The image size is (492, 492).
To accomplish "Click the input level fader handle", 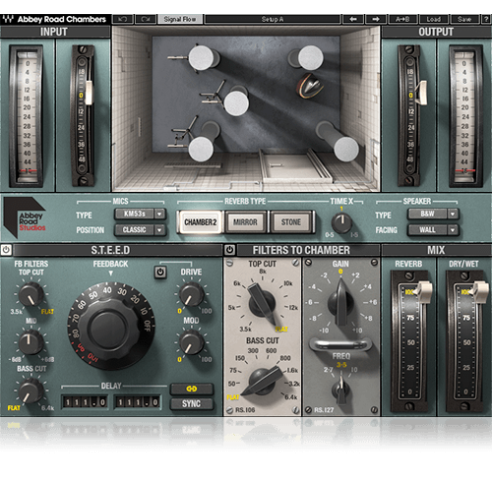I will click(89, 93).
